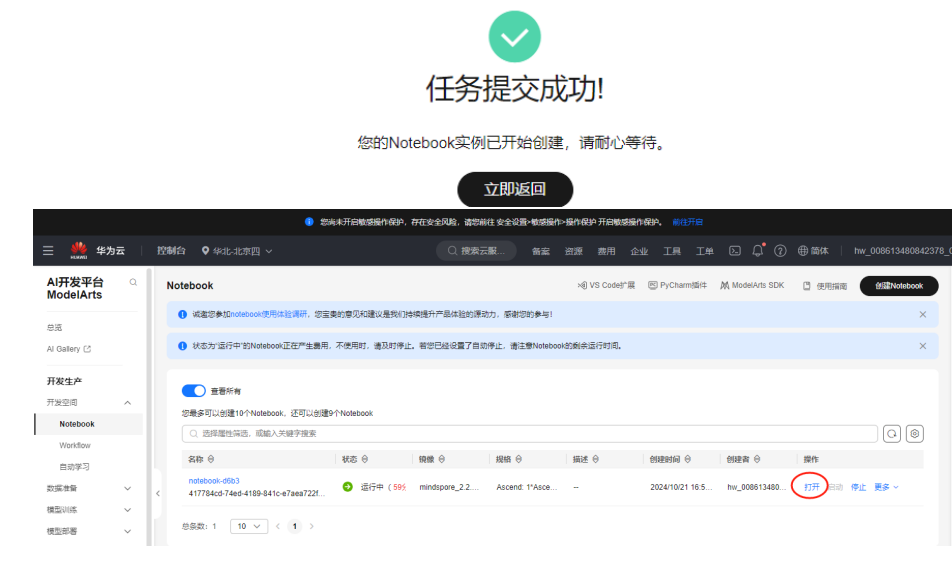Open the help question mark icon
Image resolution: width=952 pixels, height=564 pixels.
click(x=780, y=251)
